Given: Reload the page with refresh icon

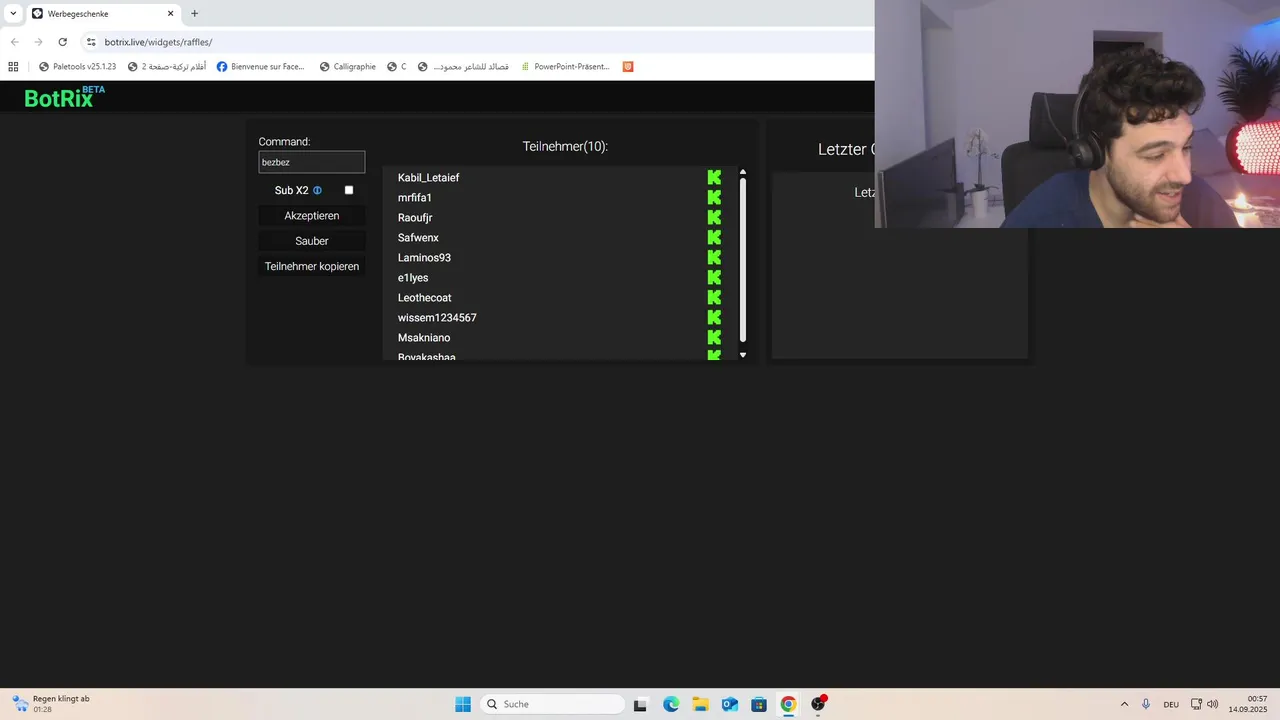Looking at the screenshot, I should tap(62, 42).
